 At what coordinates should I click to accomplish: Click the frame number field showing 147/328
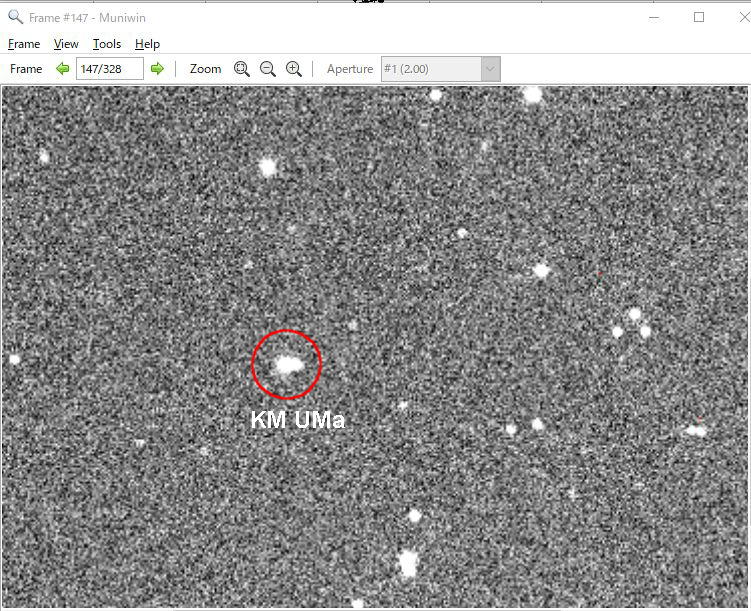(x=110, y=69)
